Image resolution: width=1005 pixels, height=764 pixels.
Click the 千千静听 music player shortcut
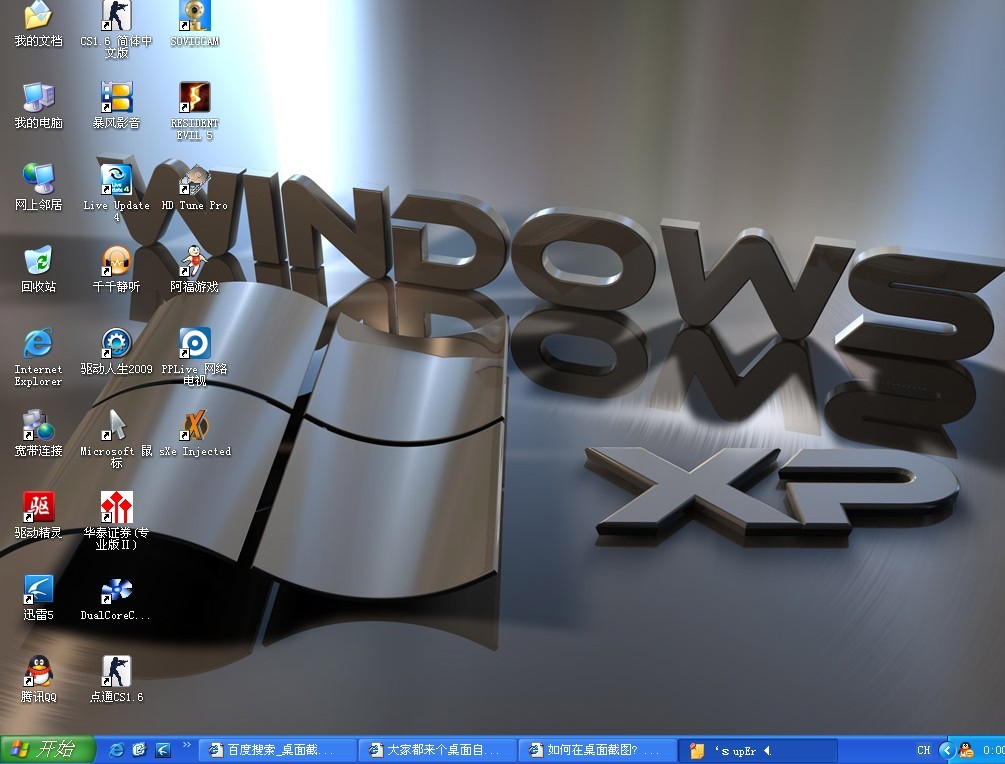point(116,269)
